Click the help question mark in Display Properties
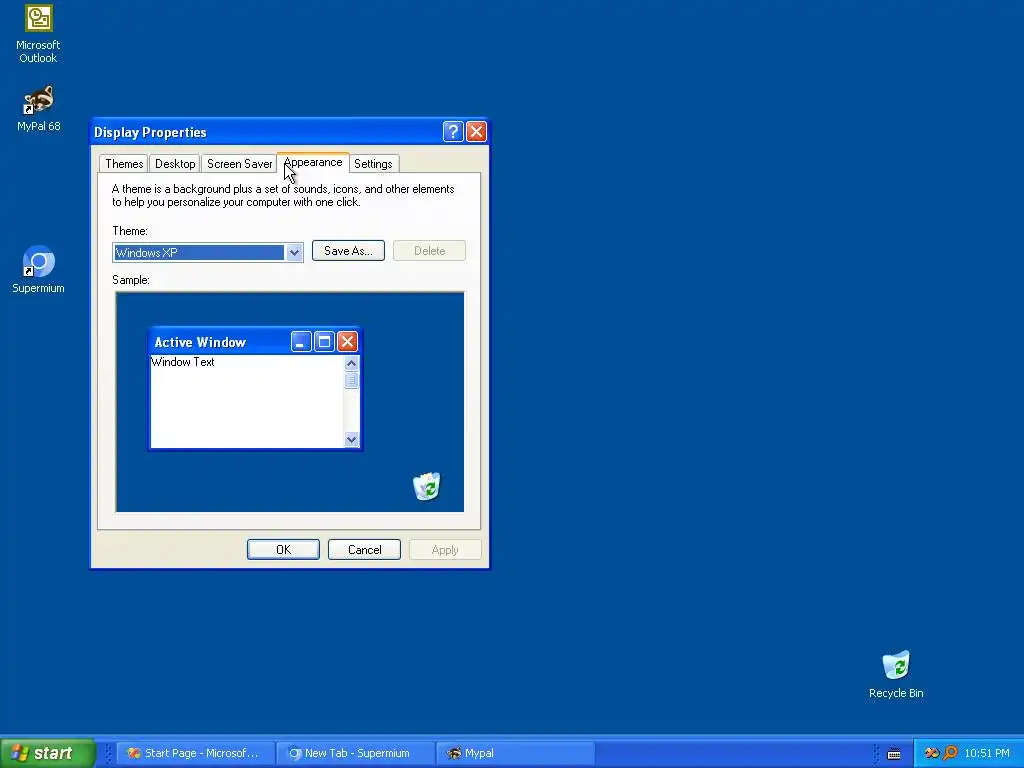Screen dimensions: 1024x768 tap(453, 131)
